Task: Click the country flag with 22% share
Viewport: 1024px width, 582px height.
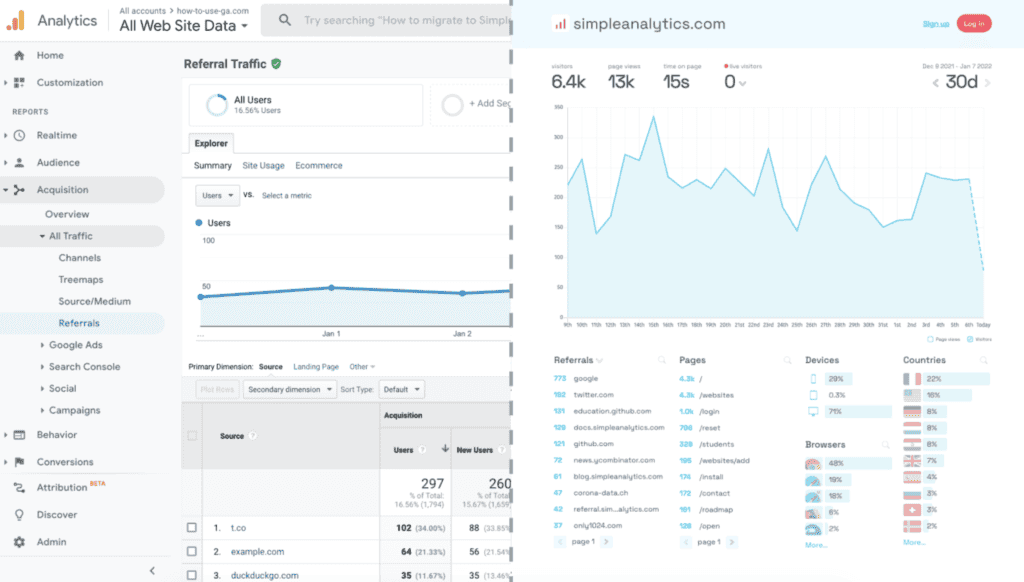Action: [x=912, y=379]
